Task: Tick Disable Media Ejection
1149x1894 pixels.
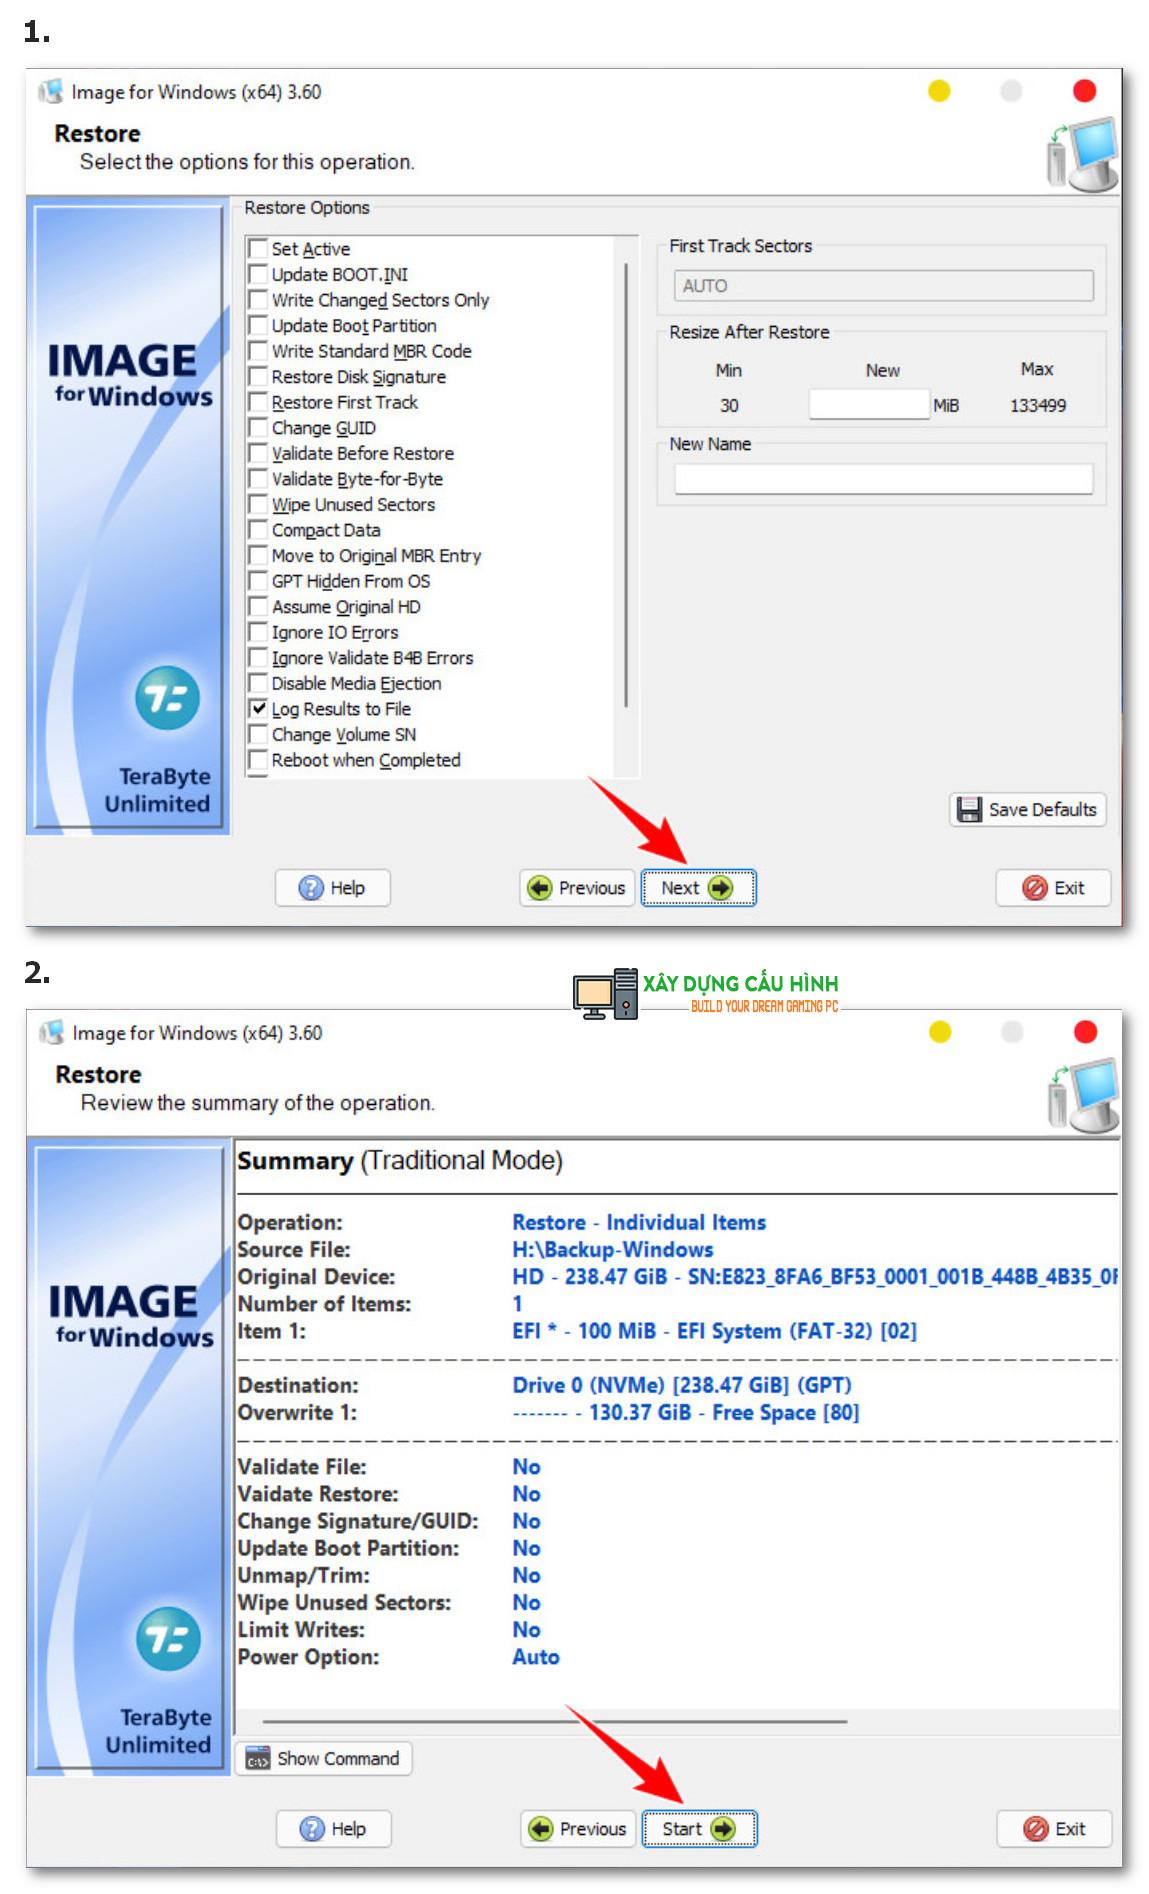Action: click(x=258, y=683)
